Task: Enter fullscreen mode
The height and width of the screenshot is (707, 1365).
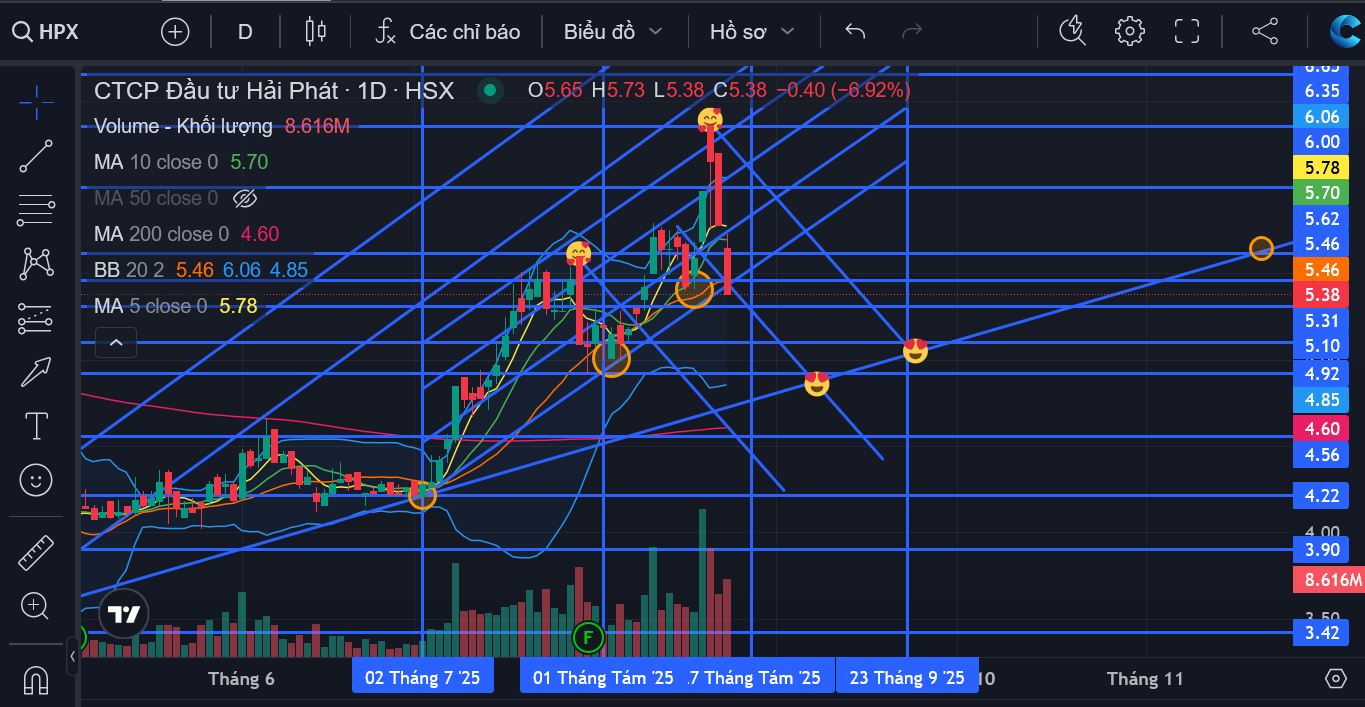Action: click(1187, 32)
